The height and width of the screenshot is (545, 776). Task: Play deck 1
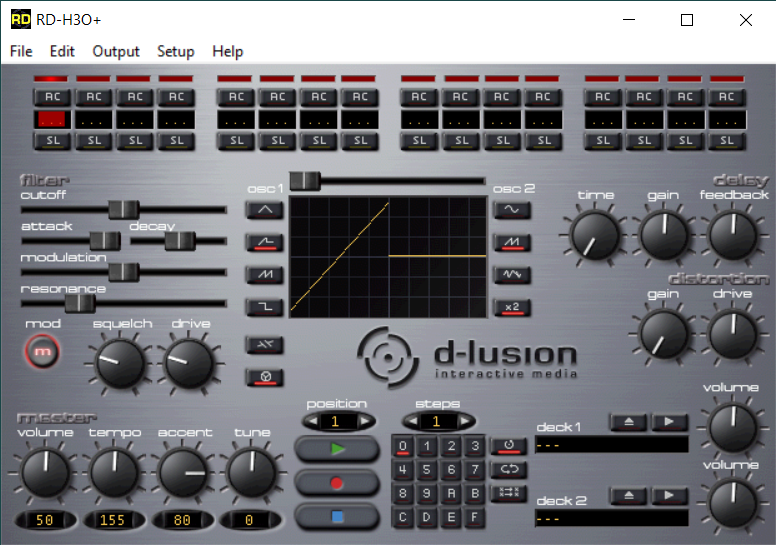tap(669, 422)
